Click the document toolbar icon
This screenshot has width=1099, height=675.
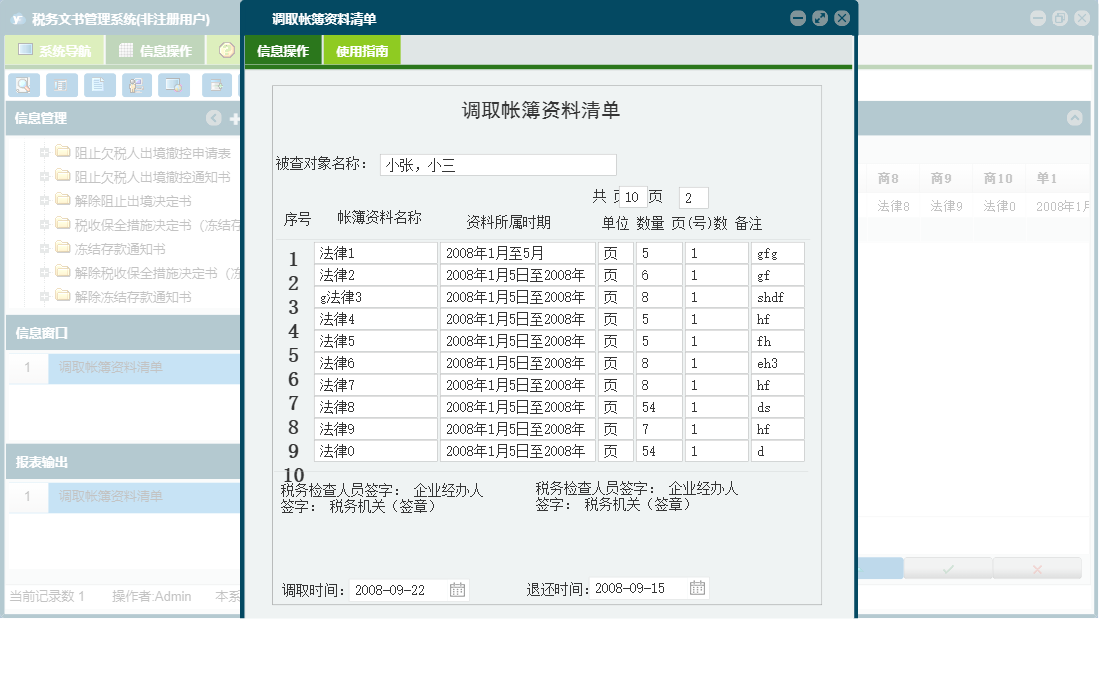(x=98, y=84)
